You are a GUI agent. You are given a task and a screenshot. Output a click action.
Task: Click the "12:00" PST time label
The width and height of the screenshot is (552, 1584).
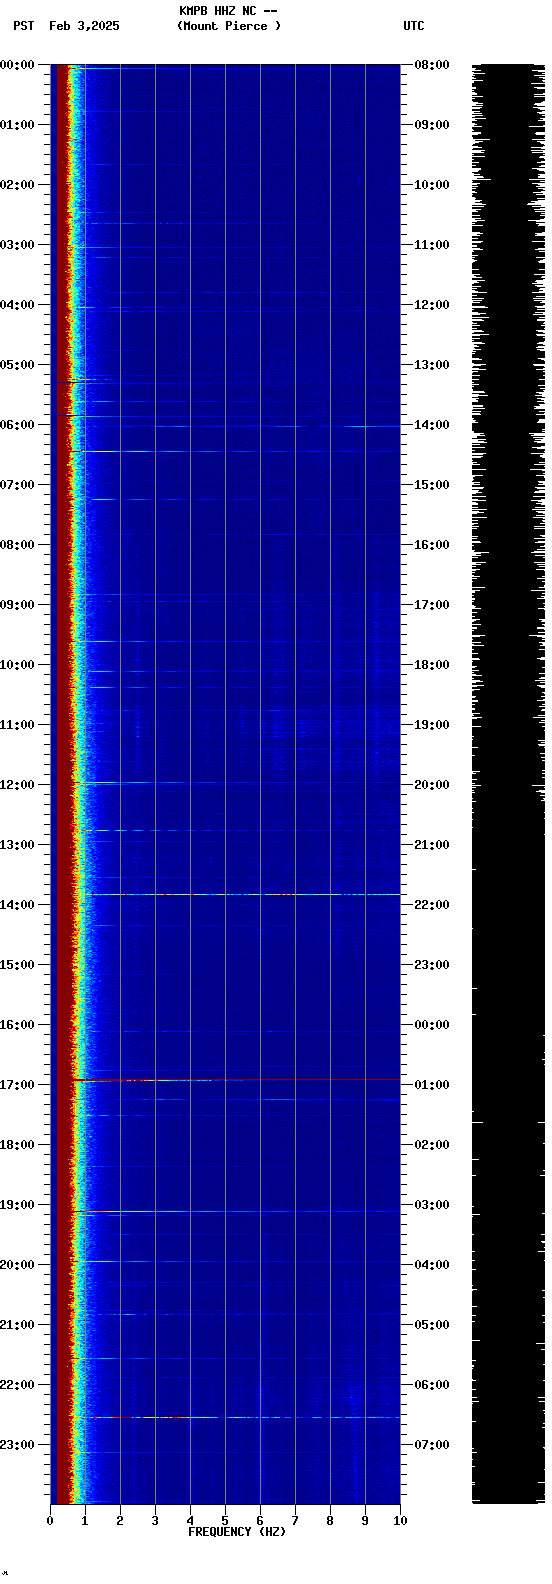pyautogui.click(x=17, y=785)
